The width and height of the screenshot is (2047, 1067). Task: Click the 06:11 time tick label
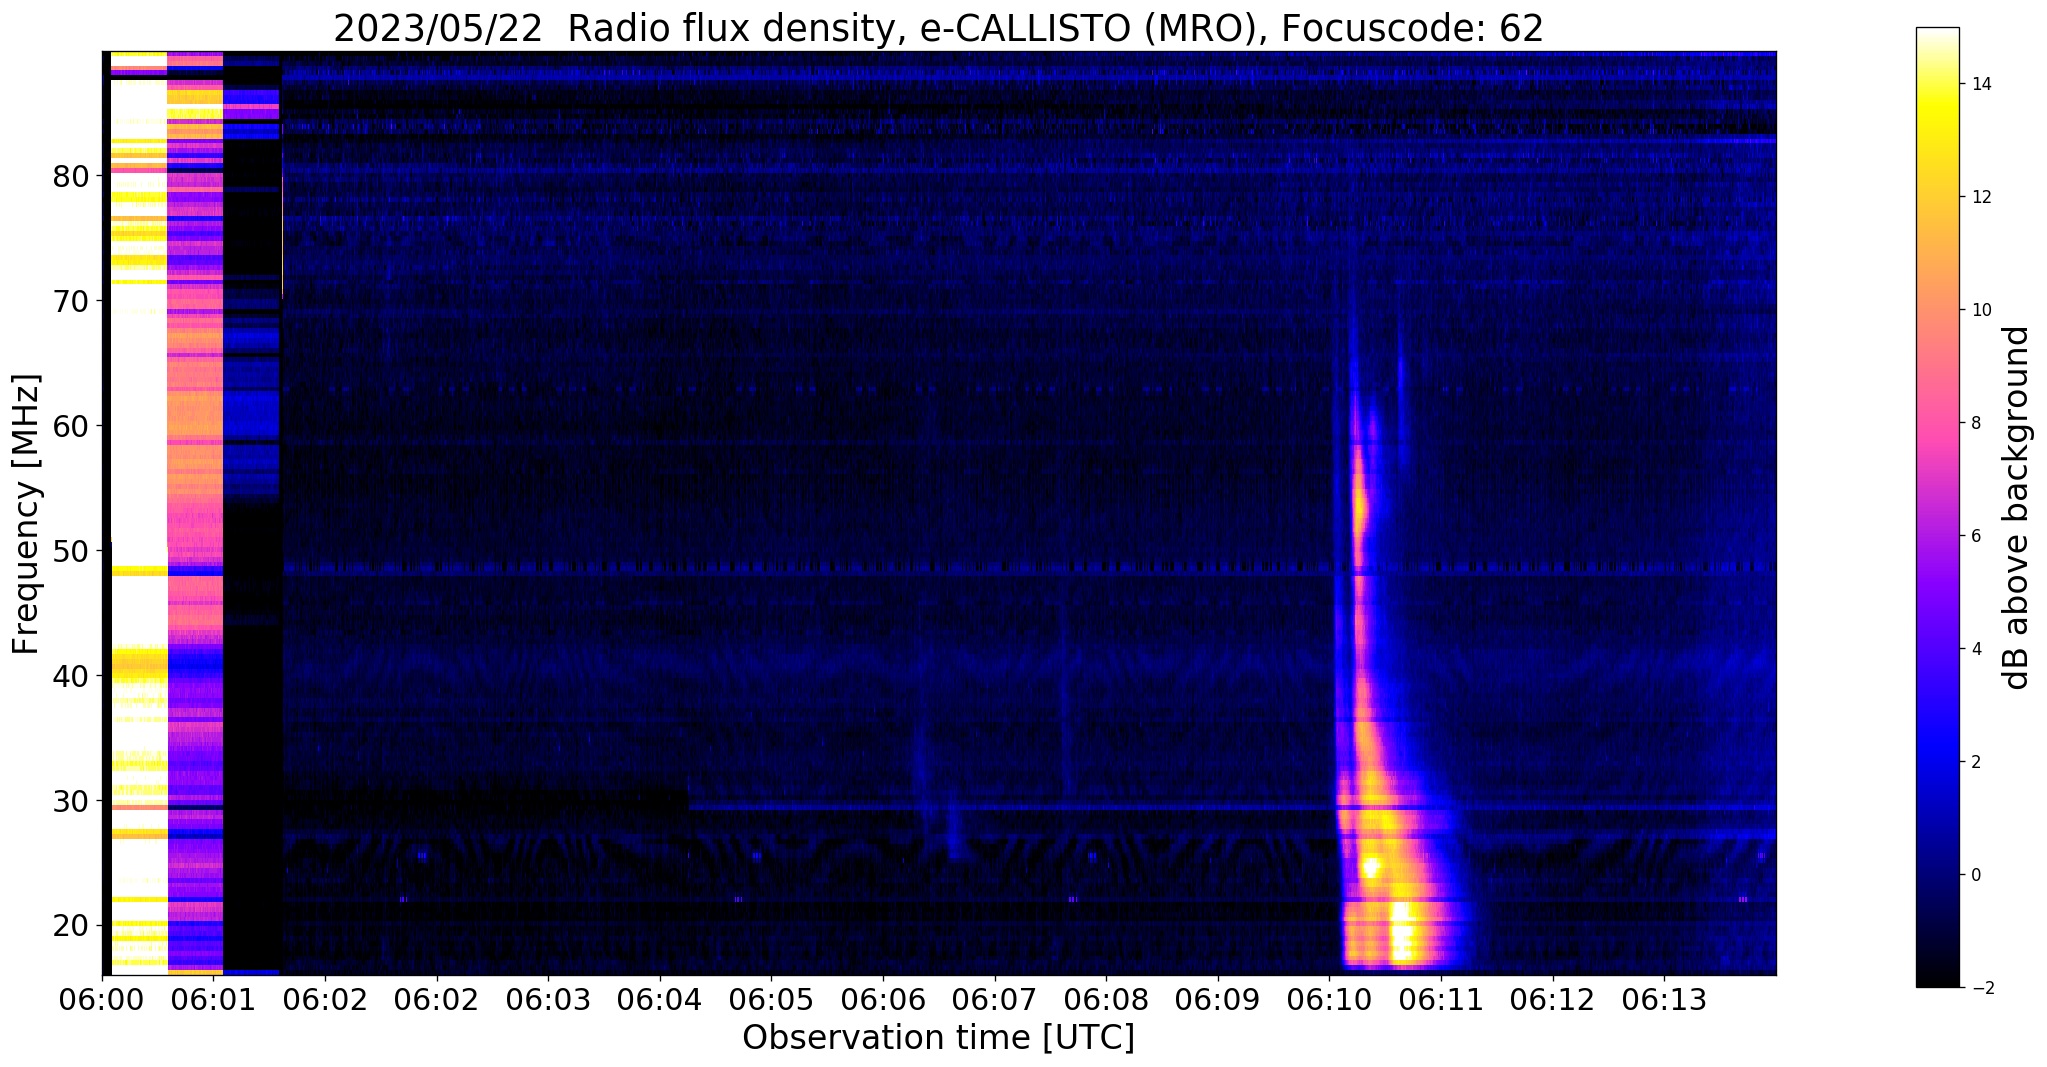(1441, 999)
